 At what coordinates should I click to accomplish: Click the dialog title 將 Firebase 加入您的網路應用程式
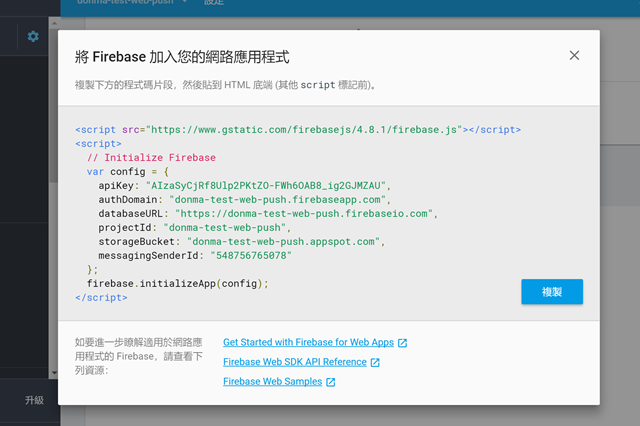[x=182, y=57]
